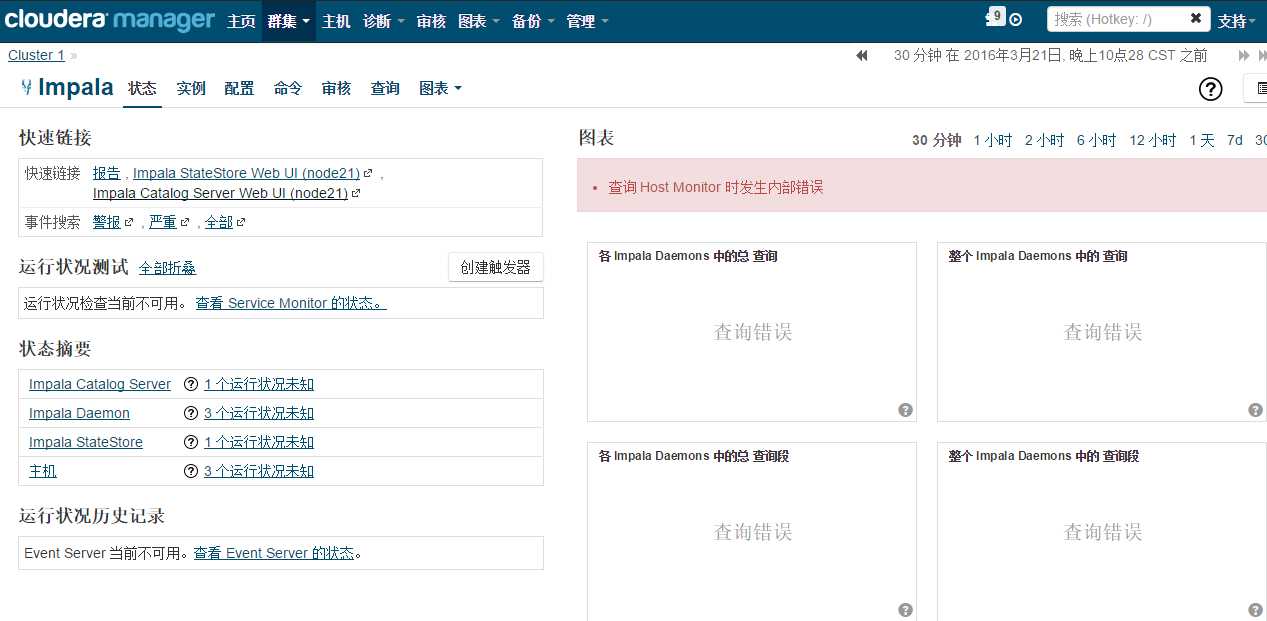Open the 报告 quick link
Screen dimensions: 1267x621
pos(107,173)
